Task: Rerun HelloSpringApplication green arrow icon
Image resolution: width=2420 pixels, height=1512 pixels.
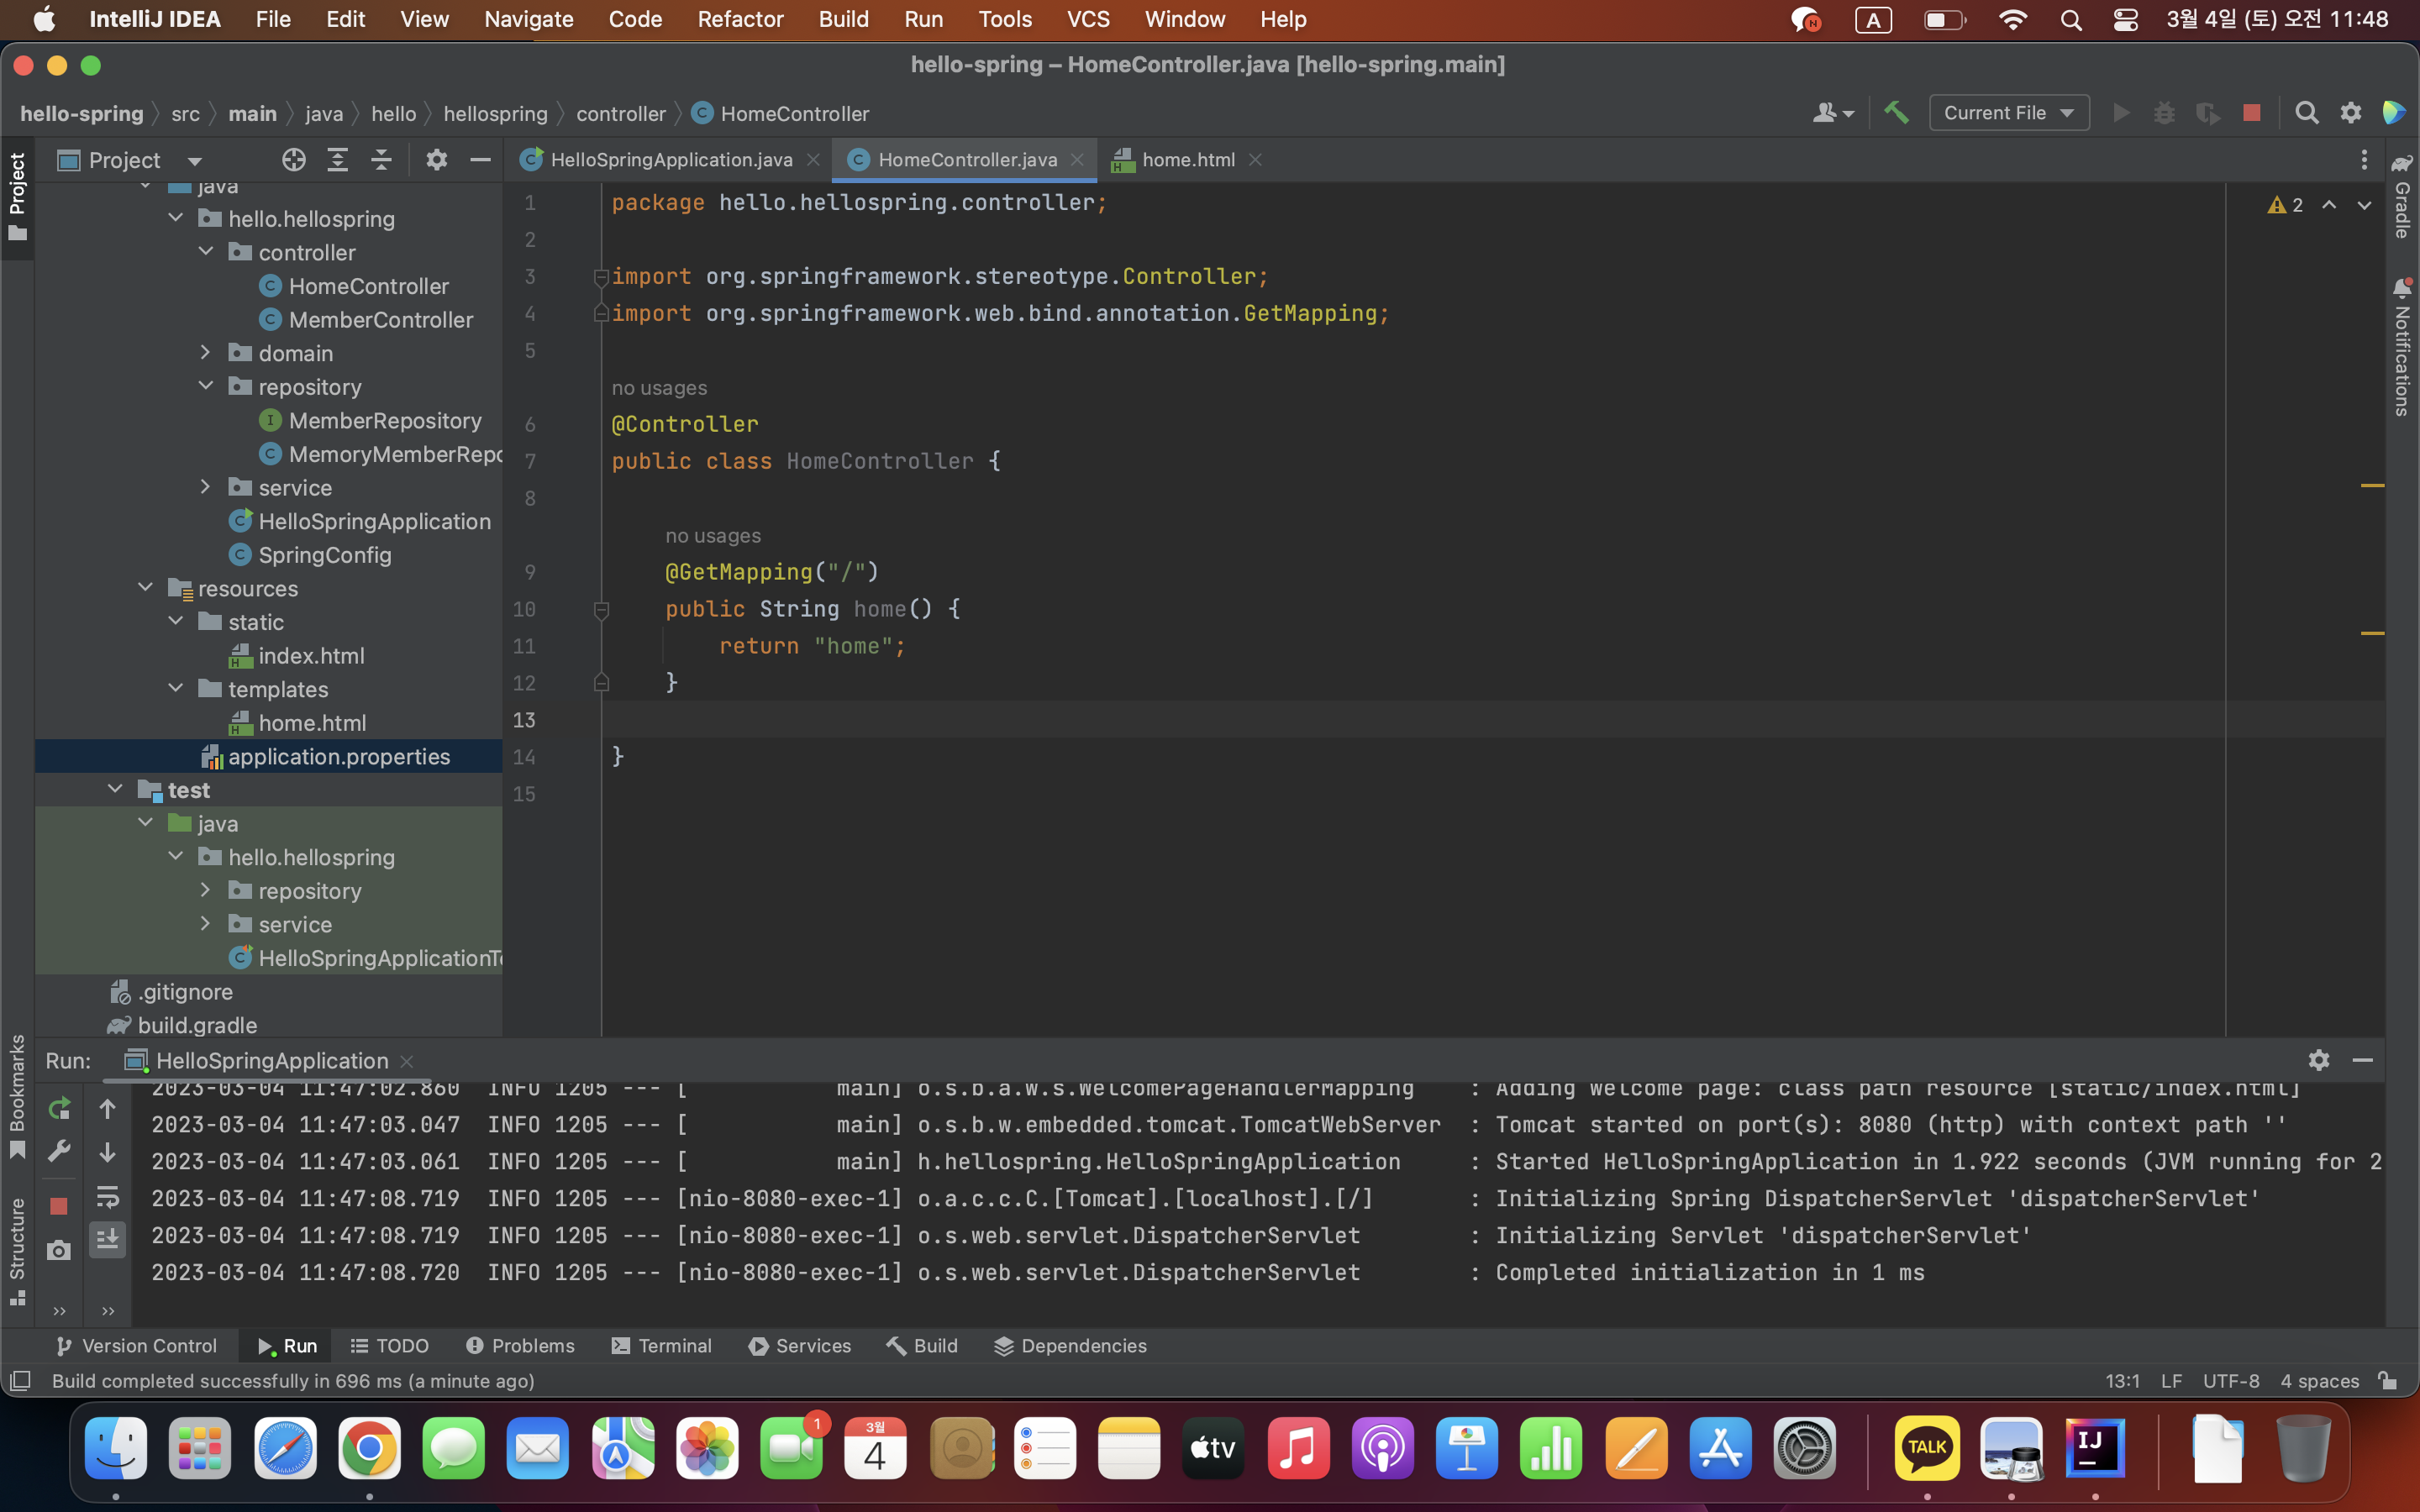Action: click(x=59, y=1108)
